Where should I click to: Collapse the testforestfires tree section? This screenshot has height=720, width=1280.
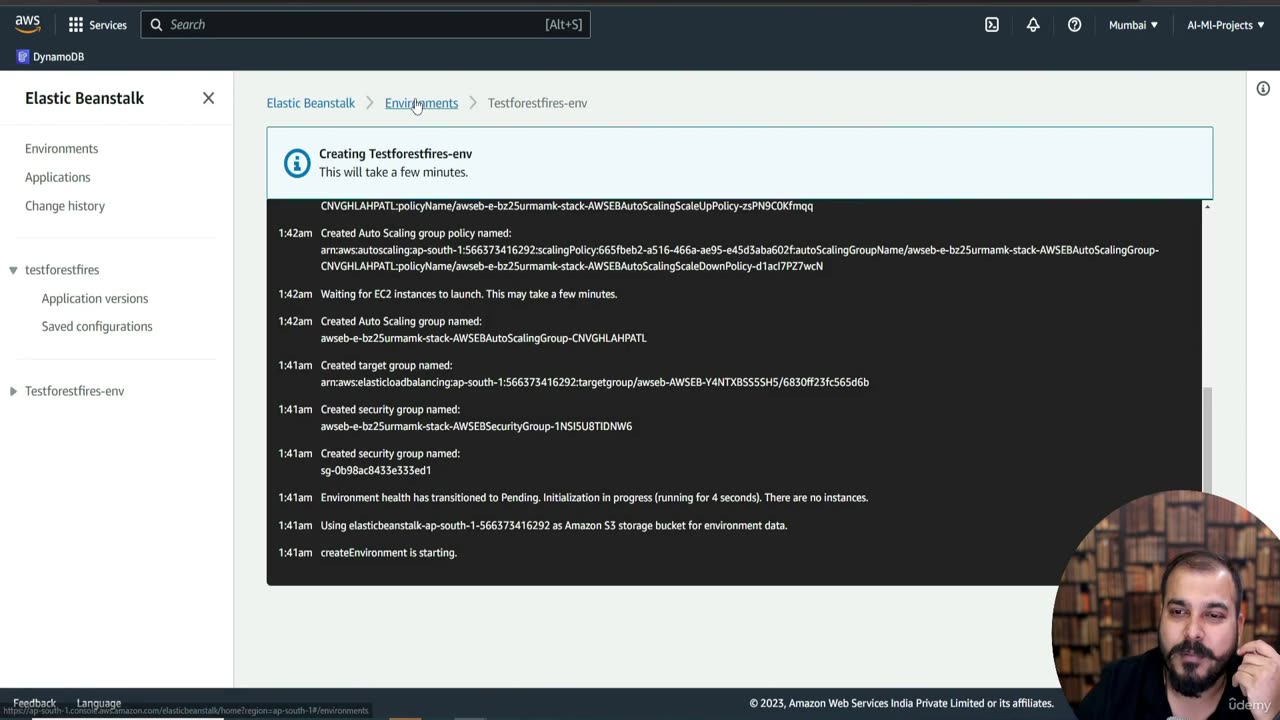(13, 270)
